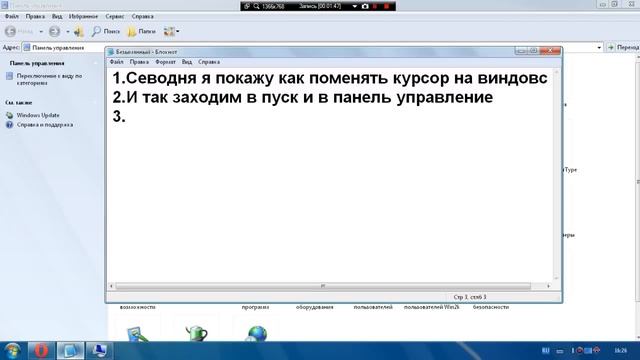Click the Notepad horizontal scrollbar right arrow

tap(548, 286)
